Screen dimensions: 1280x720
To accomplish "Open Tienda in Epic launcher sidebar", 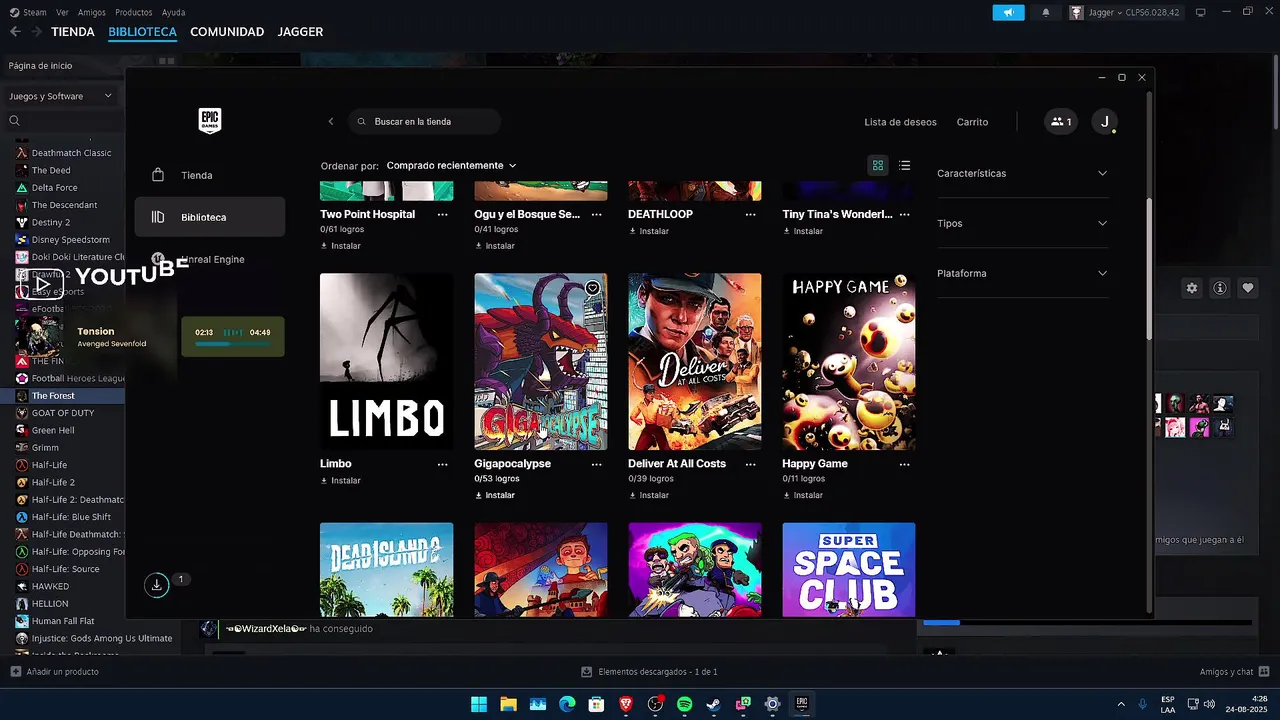I will (210, 175).
